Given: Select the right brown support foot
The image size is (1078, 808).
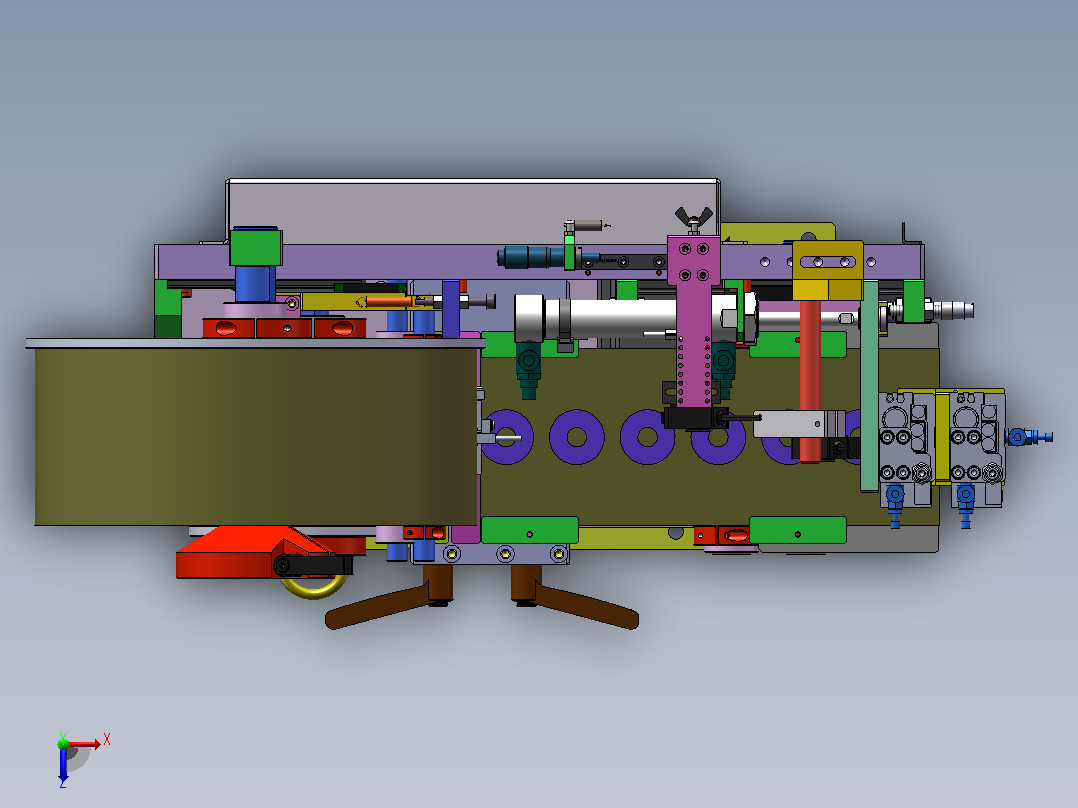Looking at the screenshot, I should (575, 598).
